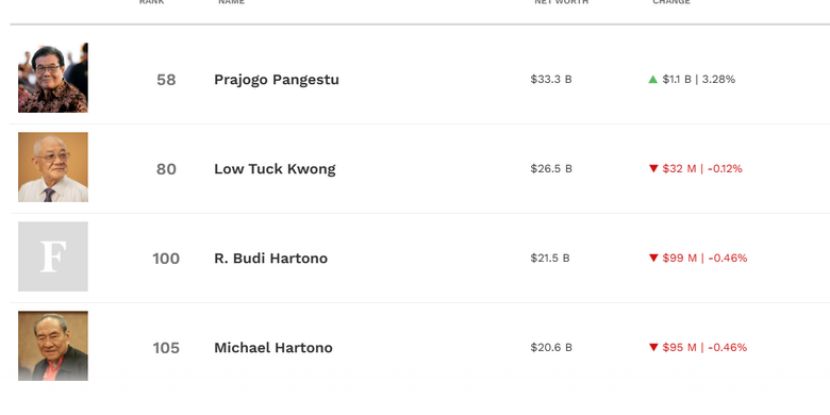Click the $1.1 B | 3.28% change value
This screenshot has height=415, width=830.
(x=698, y=79)
